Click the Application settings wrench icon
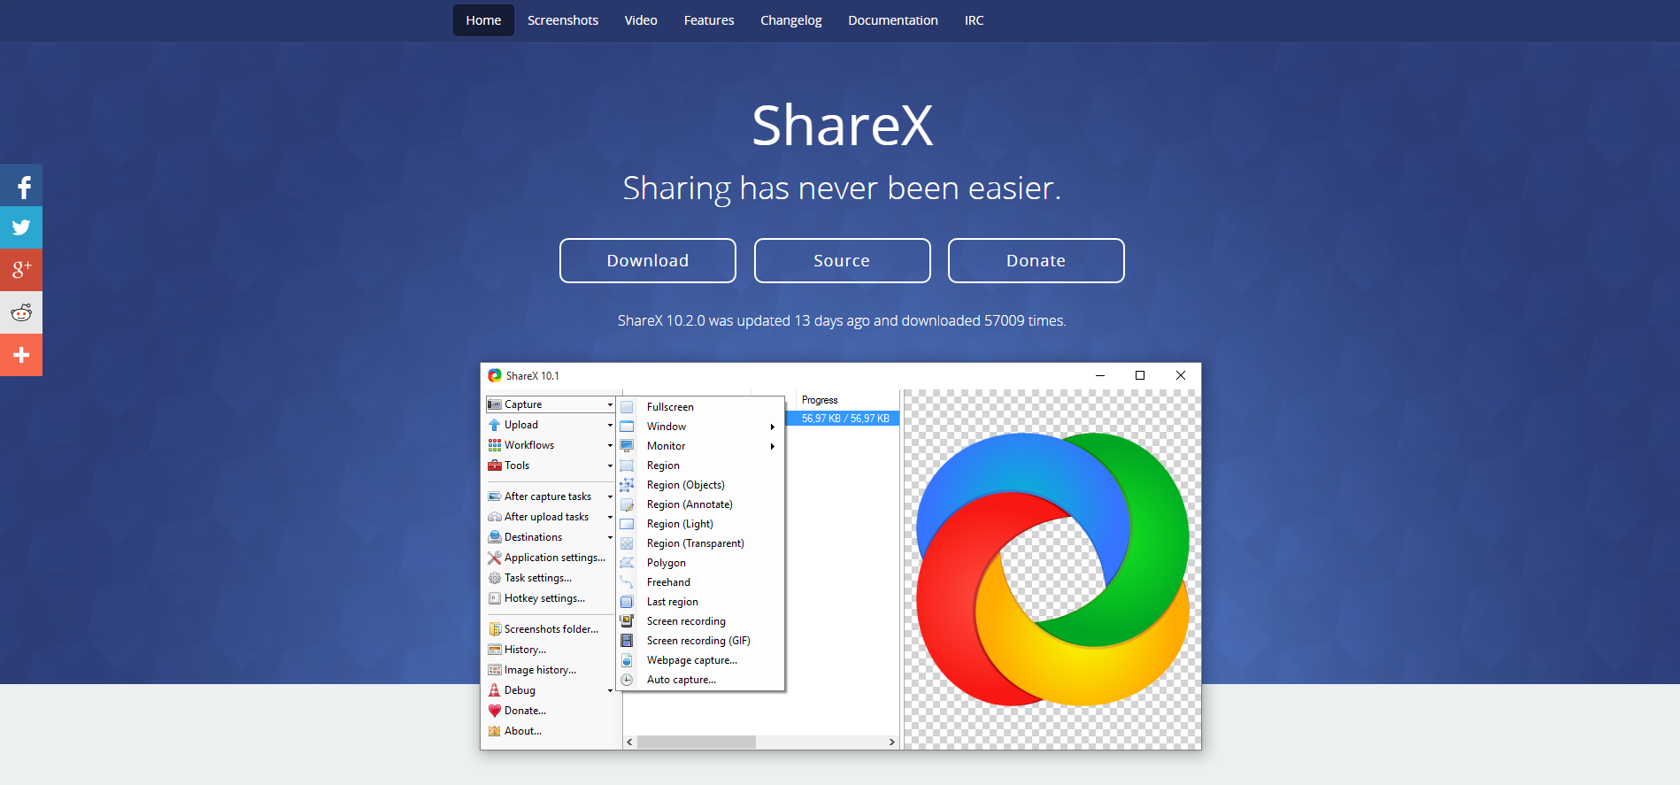1680x785 pixels. pyautogui.click(x=494, y=558)
